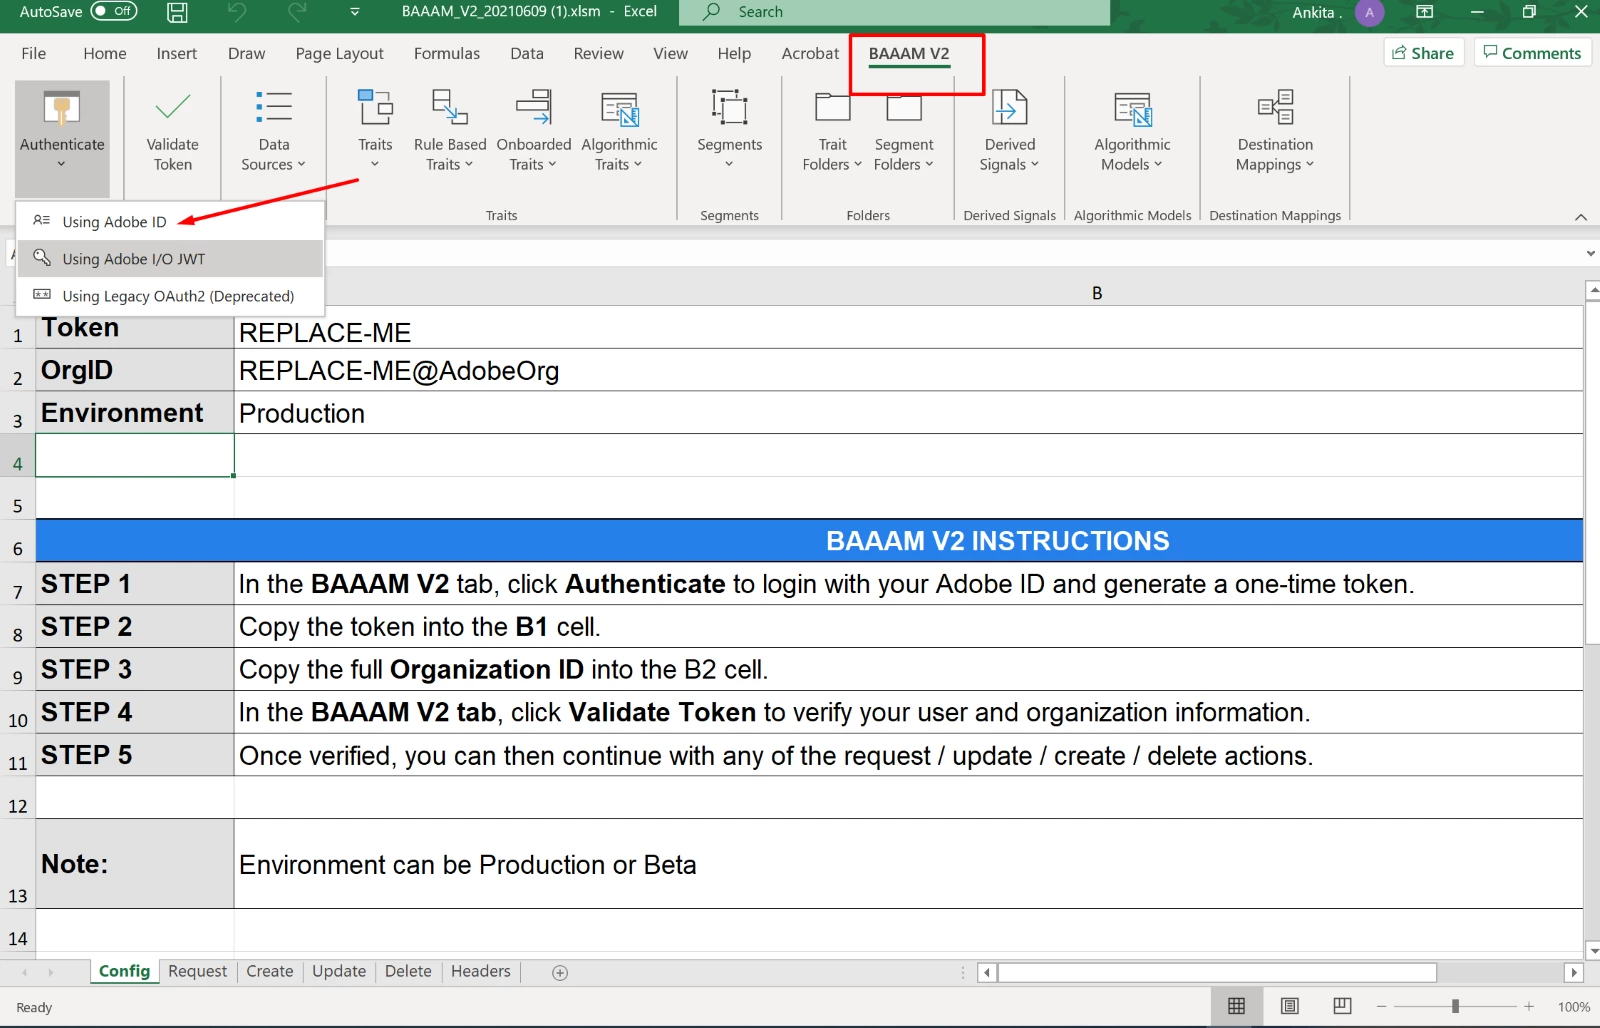Expand the Trait Folders dropdown
The image size is (1600, 1028).
coord(857,164)
